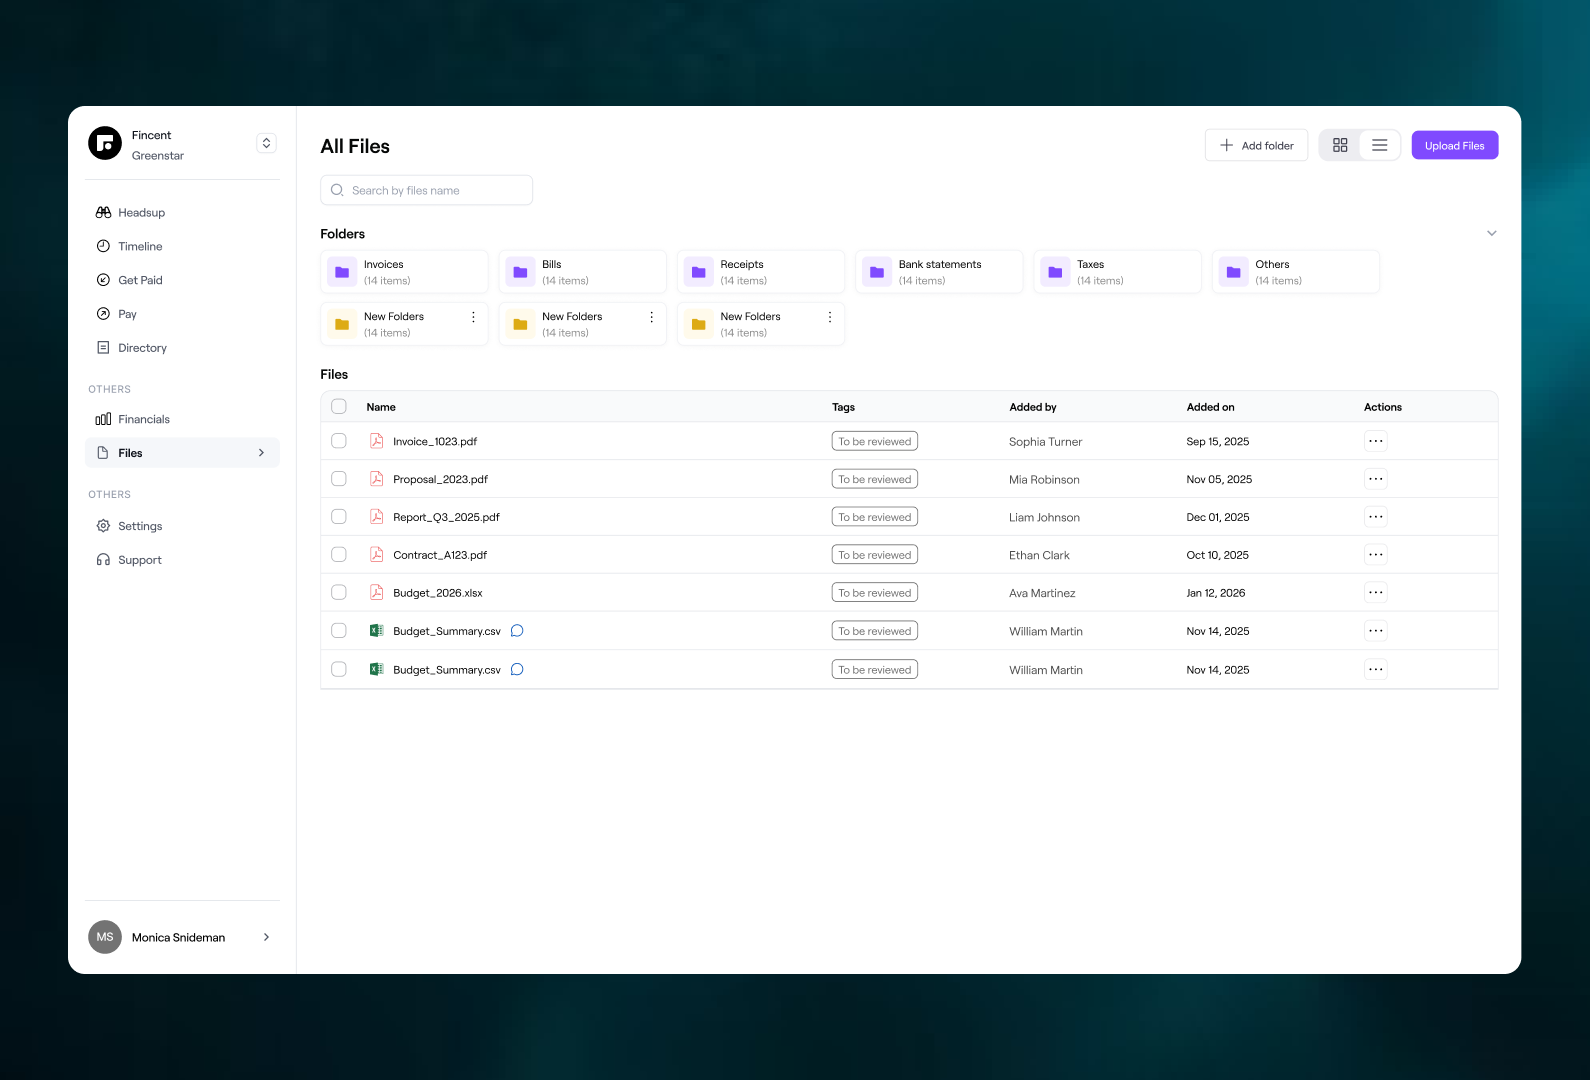This screenshot has width=1590, height=1080.
Task: Click the Fincent logo icon
Action: tap(105, 143)
